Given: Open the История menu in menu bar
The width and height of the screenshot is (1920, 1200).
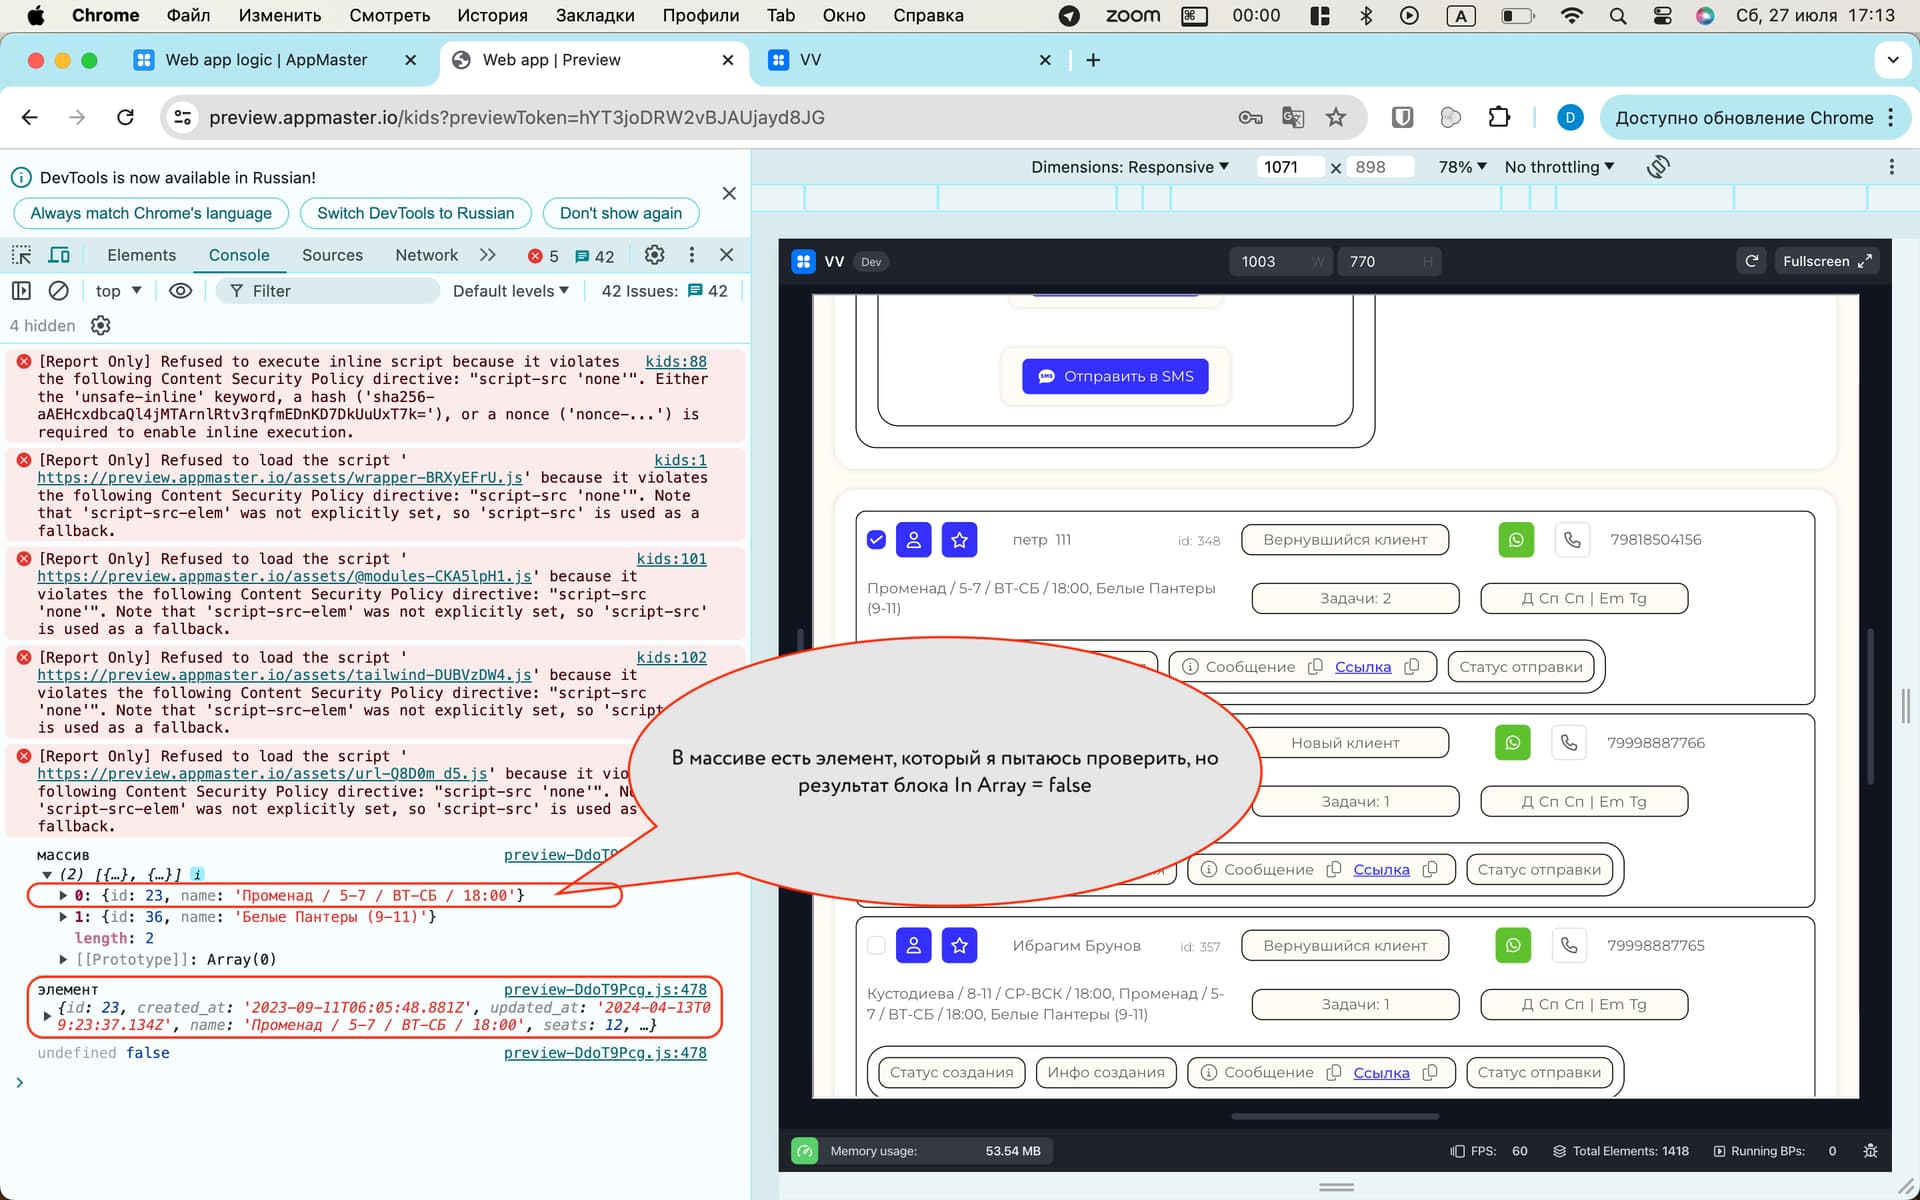Looking at the screenshot, I should click(x=492, y=15).
